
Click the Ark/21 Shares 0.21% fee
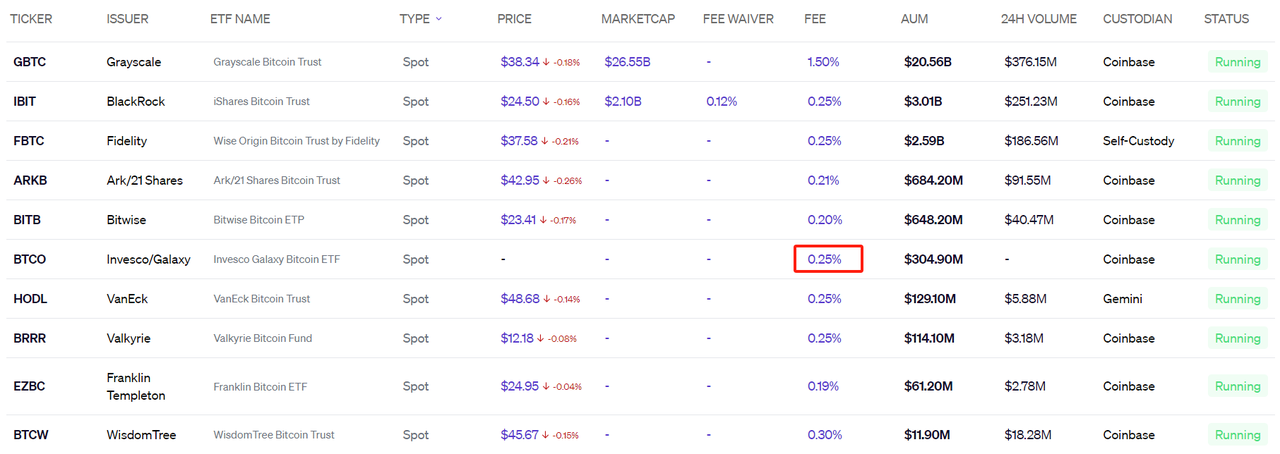click(x=823, y=180)
